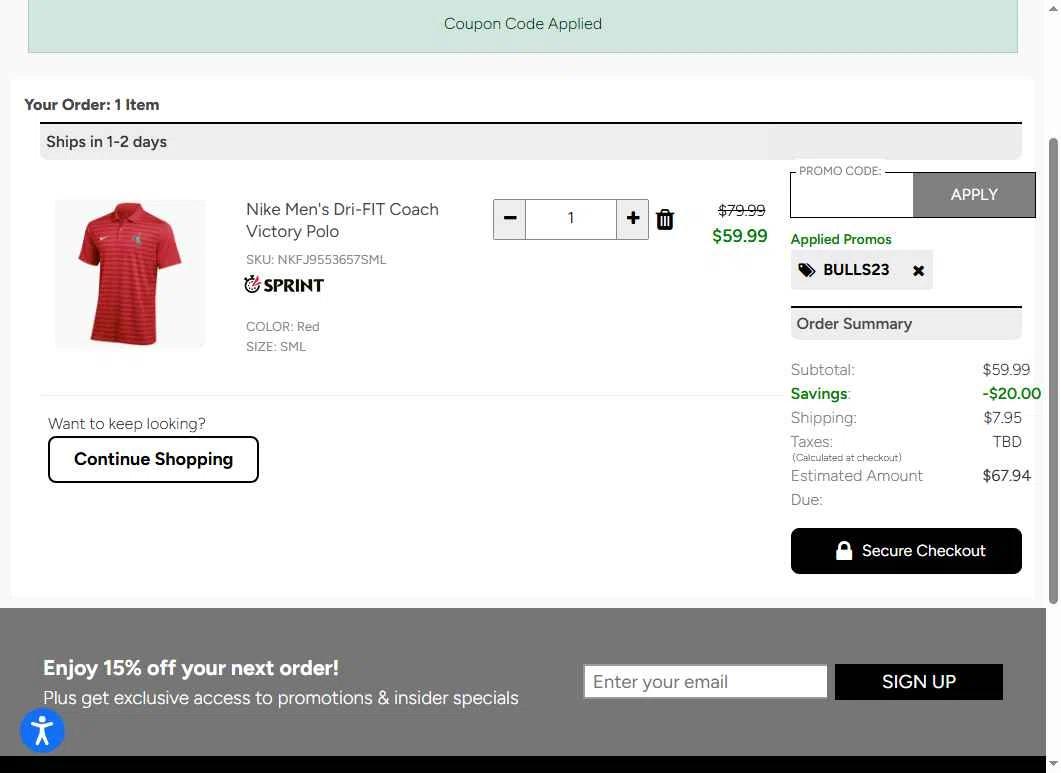Click the Applied Promos label

pyautogui.click(x=841, y=239)
